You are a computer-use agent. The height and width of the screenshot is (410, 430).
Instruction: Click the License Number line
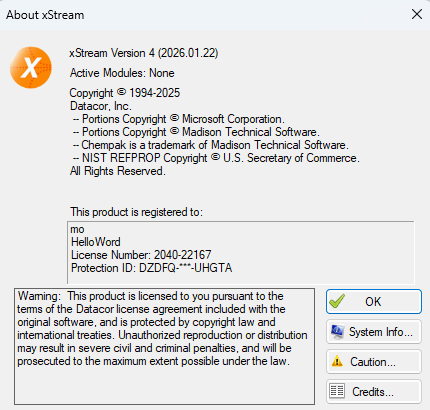(141, 255)
